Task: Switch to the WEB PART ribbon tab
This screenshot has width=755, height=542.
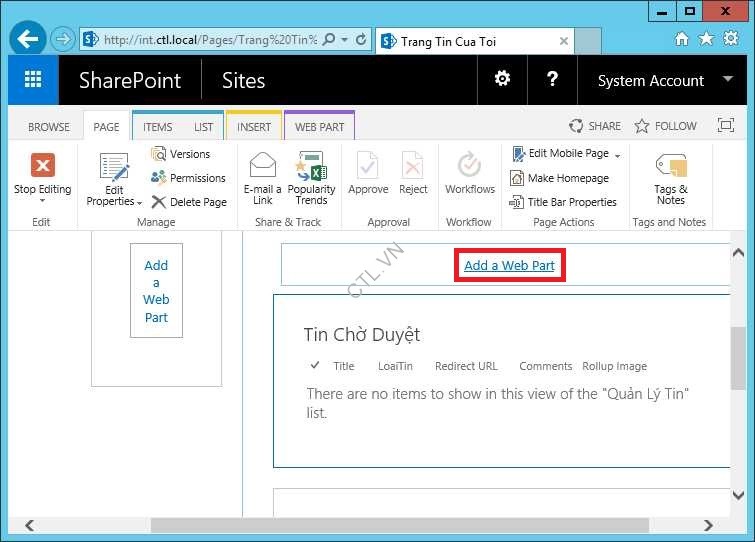Action: click(x=319, y=127)
